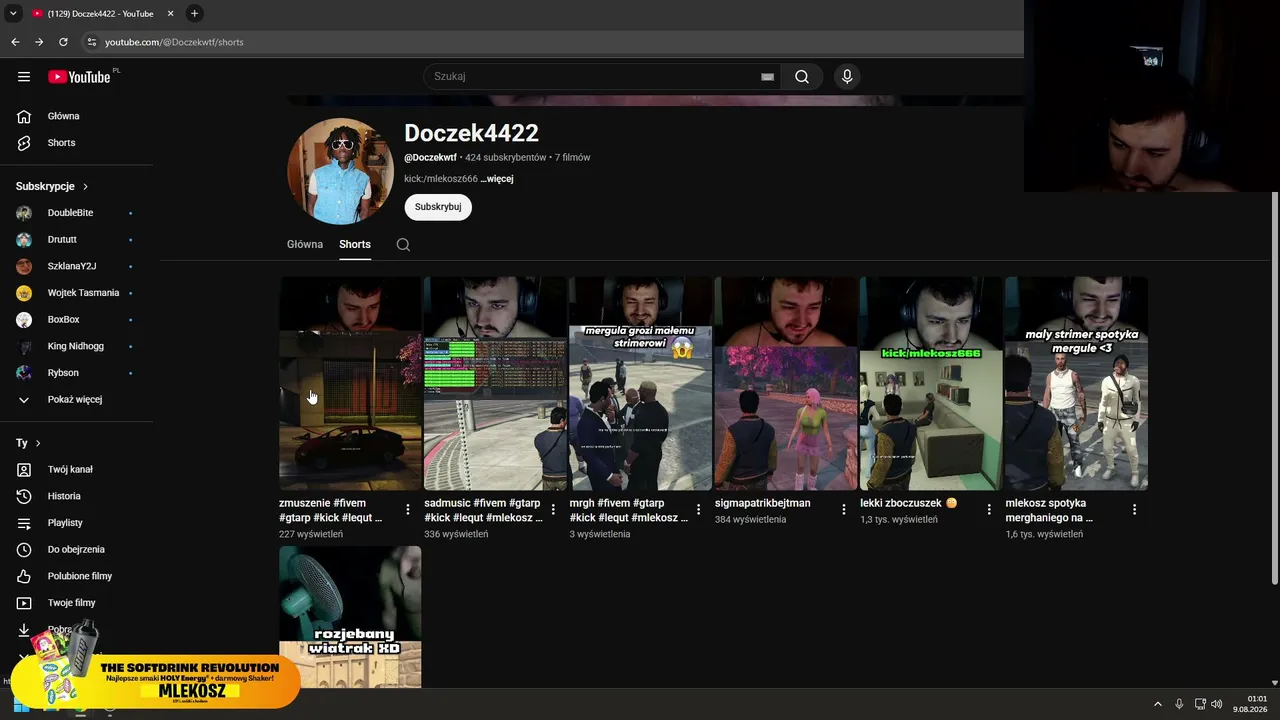Open options for mrgh short
The width and height of the screenshot is (1280, 720).
pos(698,510)
